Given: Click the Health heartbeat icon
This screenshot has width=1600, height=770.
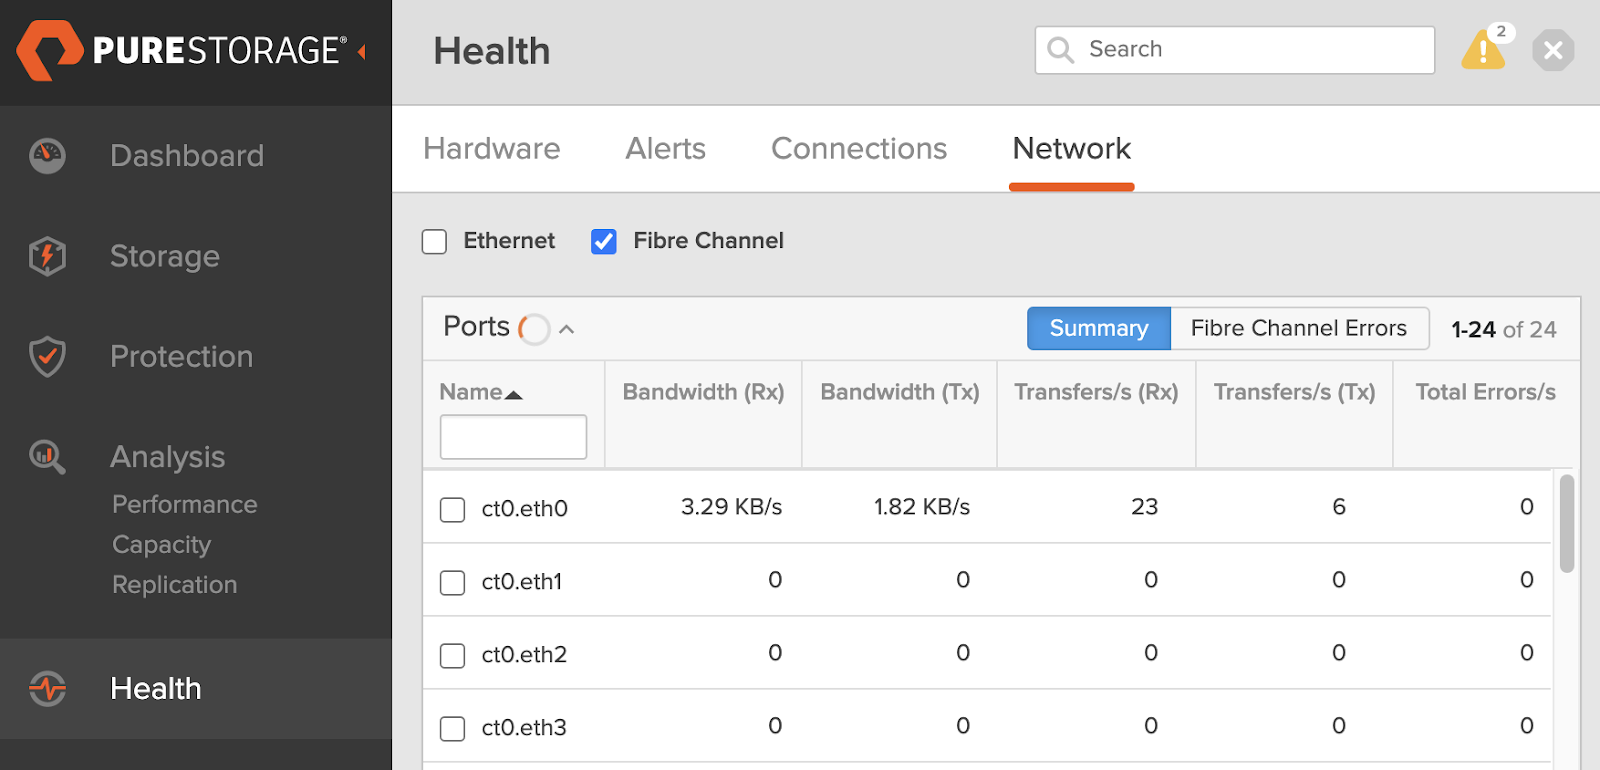Looking at the screenshot, I should [47, 688].
